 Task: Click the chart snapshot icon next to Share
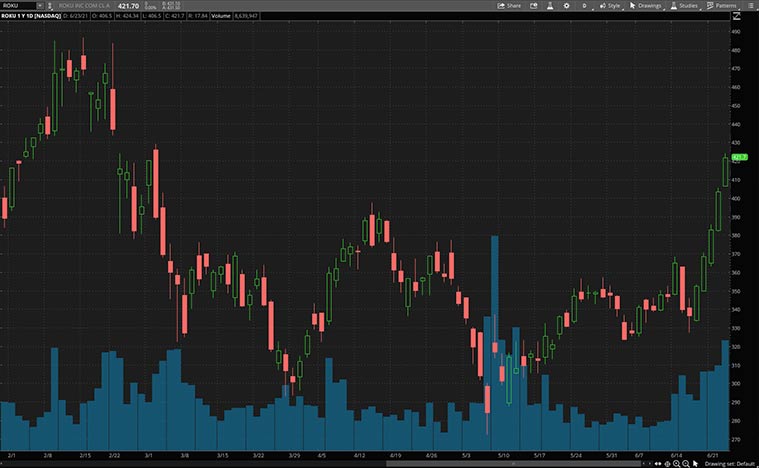[x=533, y=6]
